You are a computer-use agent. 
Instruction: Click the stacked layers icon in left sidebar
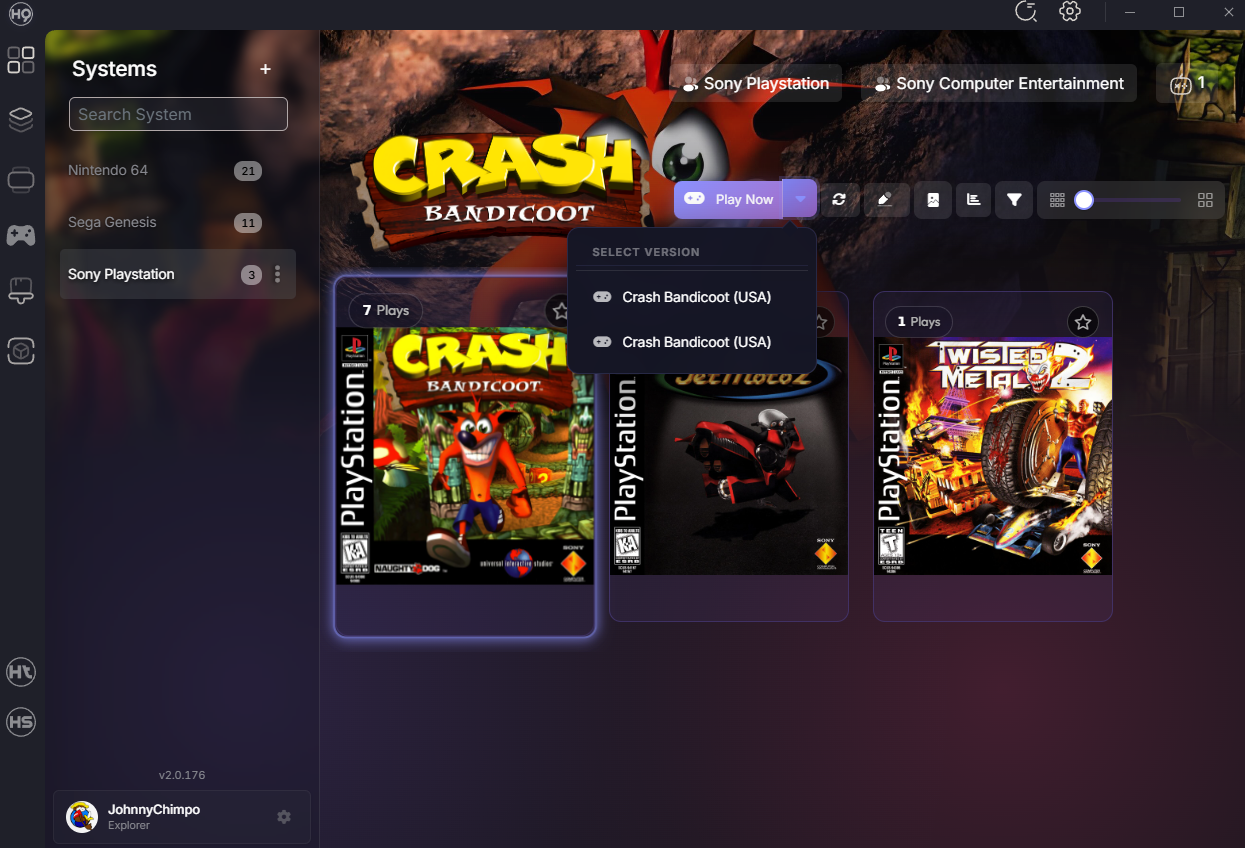point(21,120)
